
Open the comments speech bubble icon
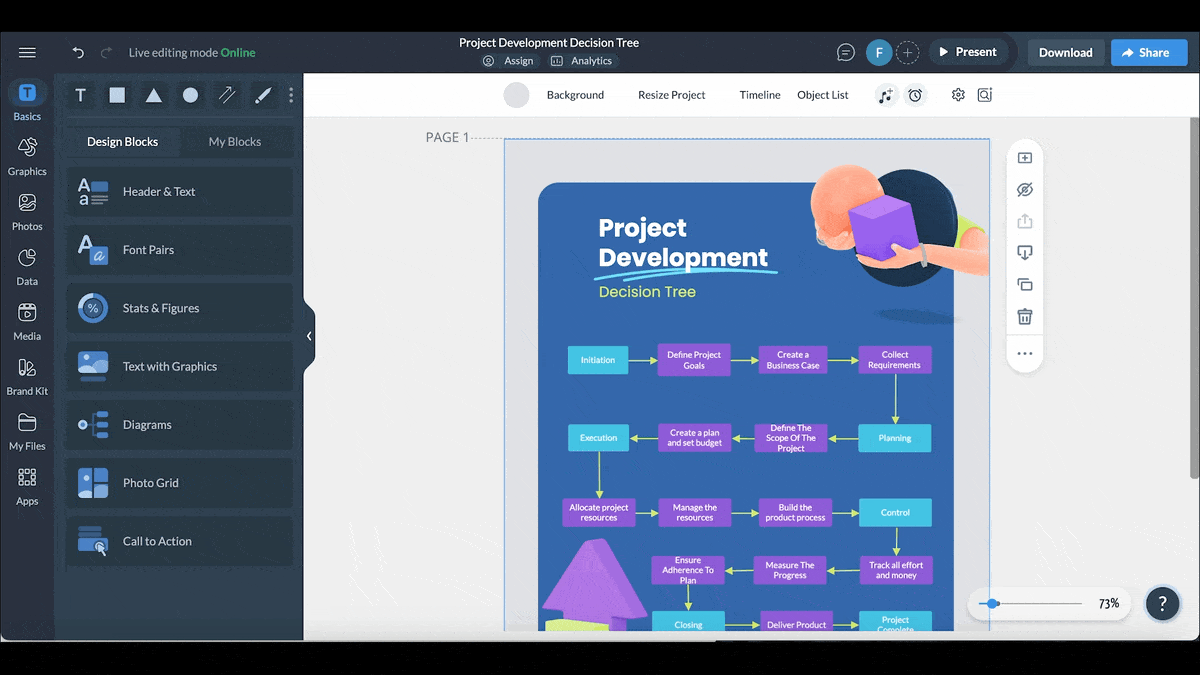[x=846, y=53]
